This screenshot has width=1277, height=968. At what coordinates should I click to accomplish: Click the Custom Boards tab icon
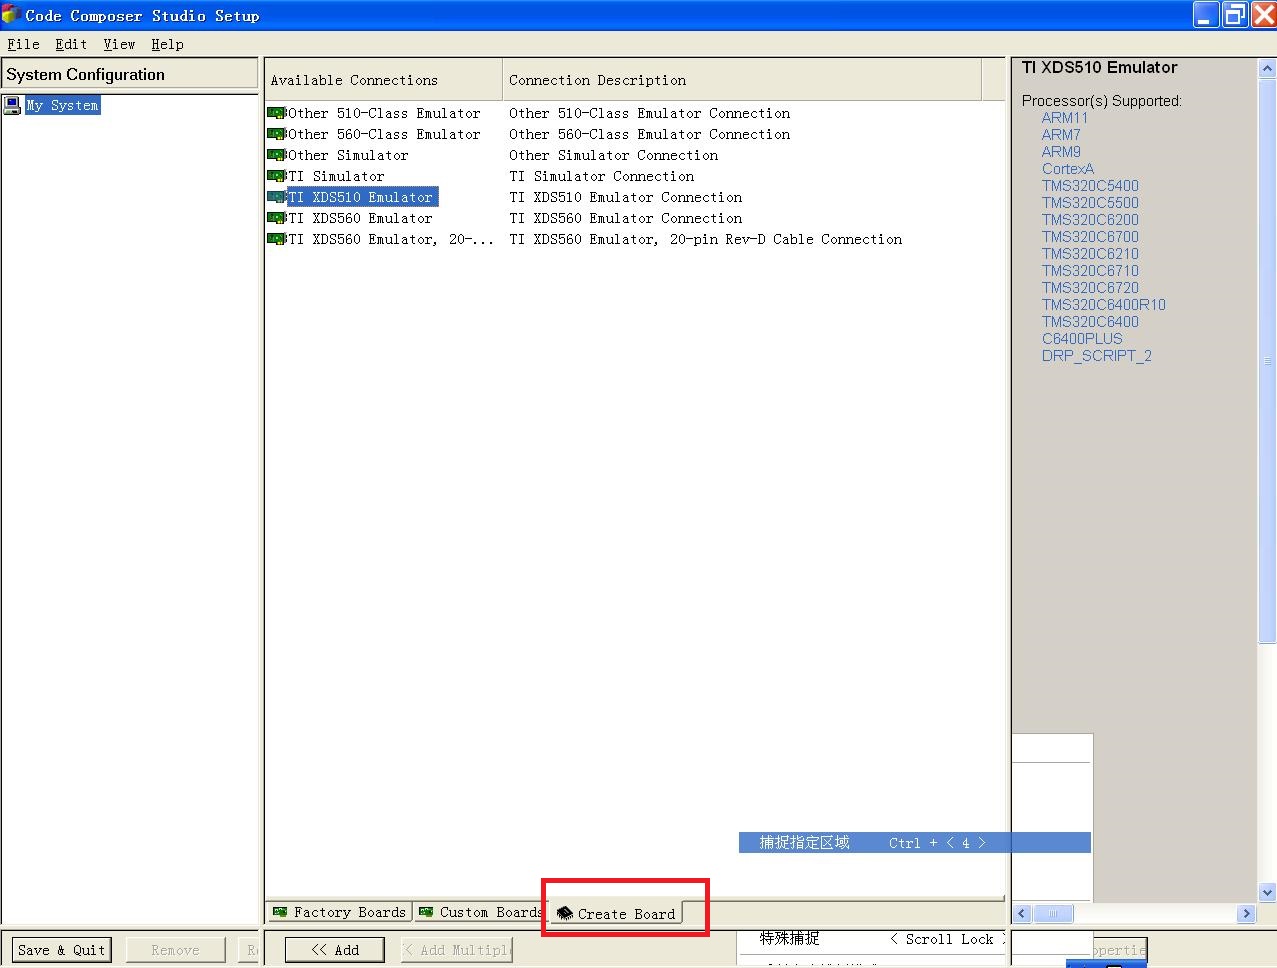(x=426, y=912)
